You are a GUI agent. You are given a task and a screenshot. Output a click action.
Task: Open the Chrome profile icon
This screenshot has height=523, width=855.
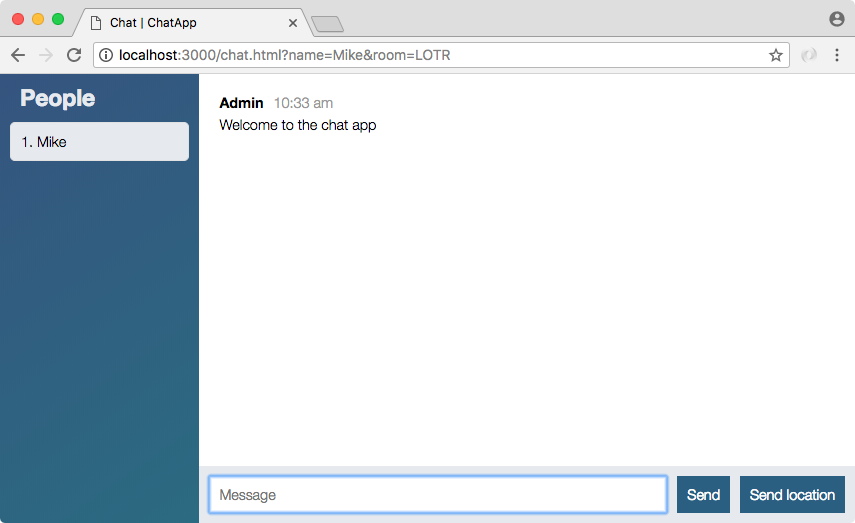(837, 19)
